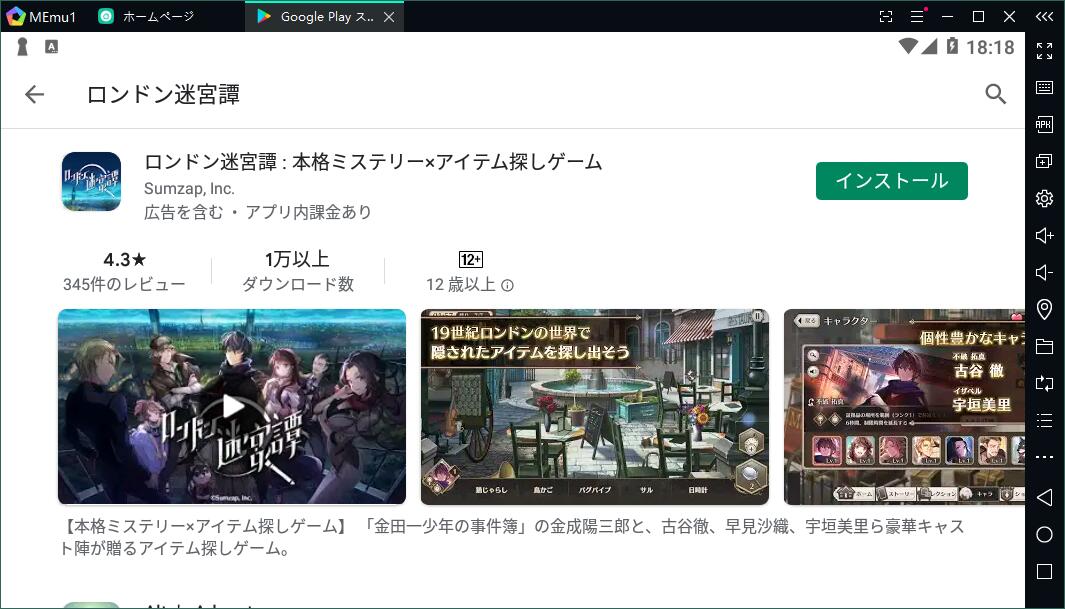Switch to the Google Play tab
This screenshot has height=609, width=1065.
pyautogui.click(x=320, y=16)
